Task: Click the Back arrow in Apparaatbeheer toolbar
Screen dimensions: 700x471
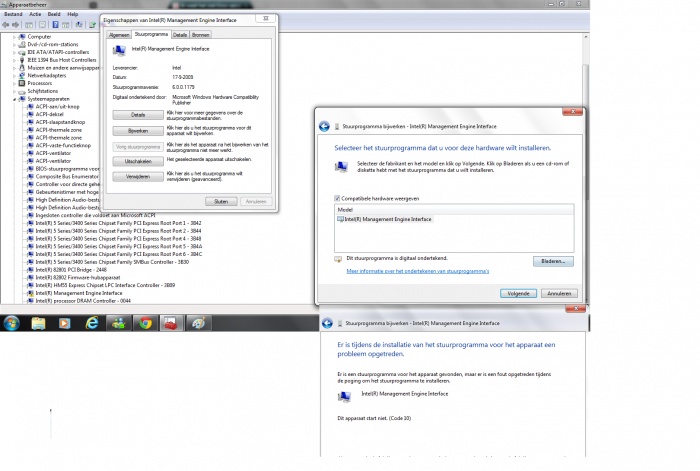Action: click(6, 25)
